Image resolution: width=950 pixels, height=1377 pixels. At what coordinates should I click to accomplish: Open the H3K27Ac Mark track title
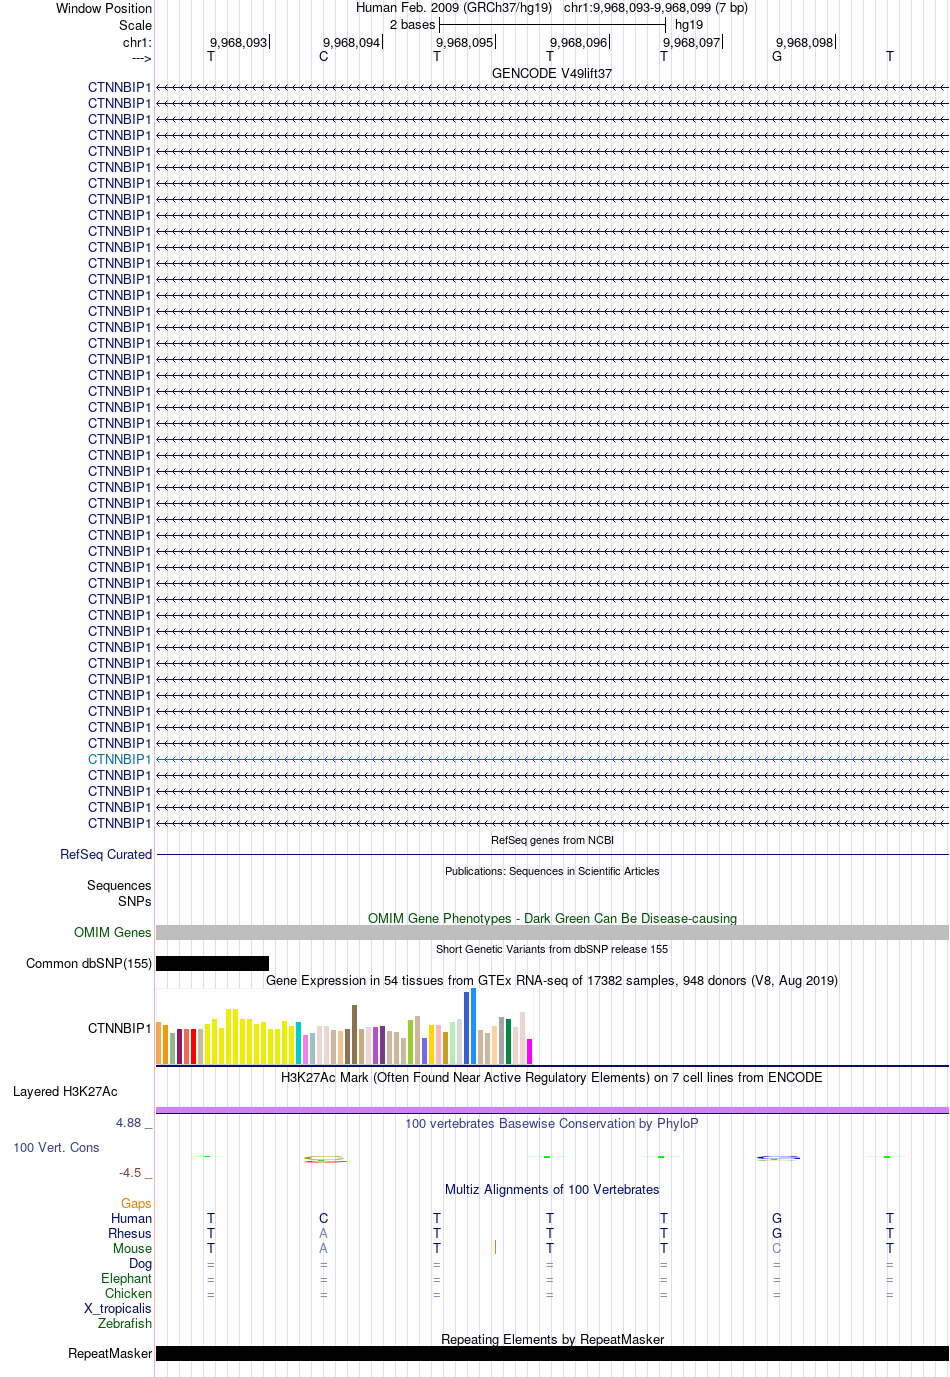coord(552,1077)
